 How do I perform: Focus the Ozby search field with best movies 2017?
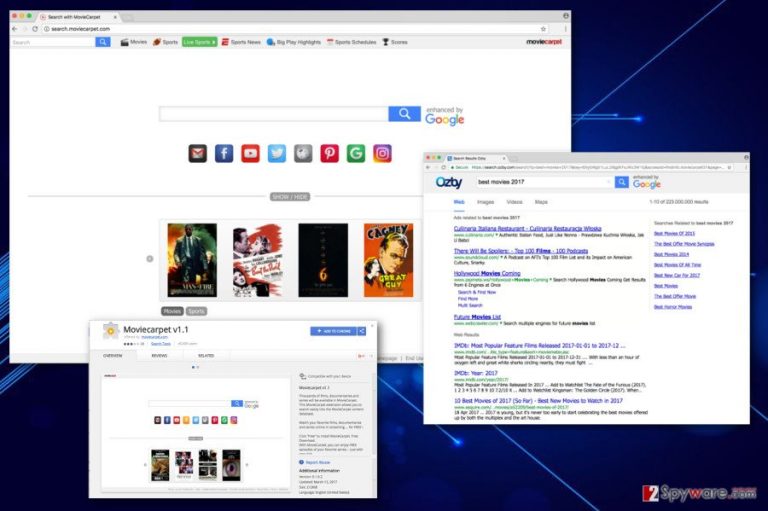tap(544, 182)
